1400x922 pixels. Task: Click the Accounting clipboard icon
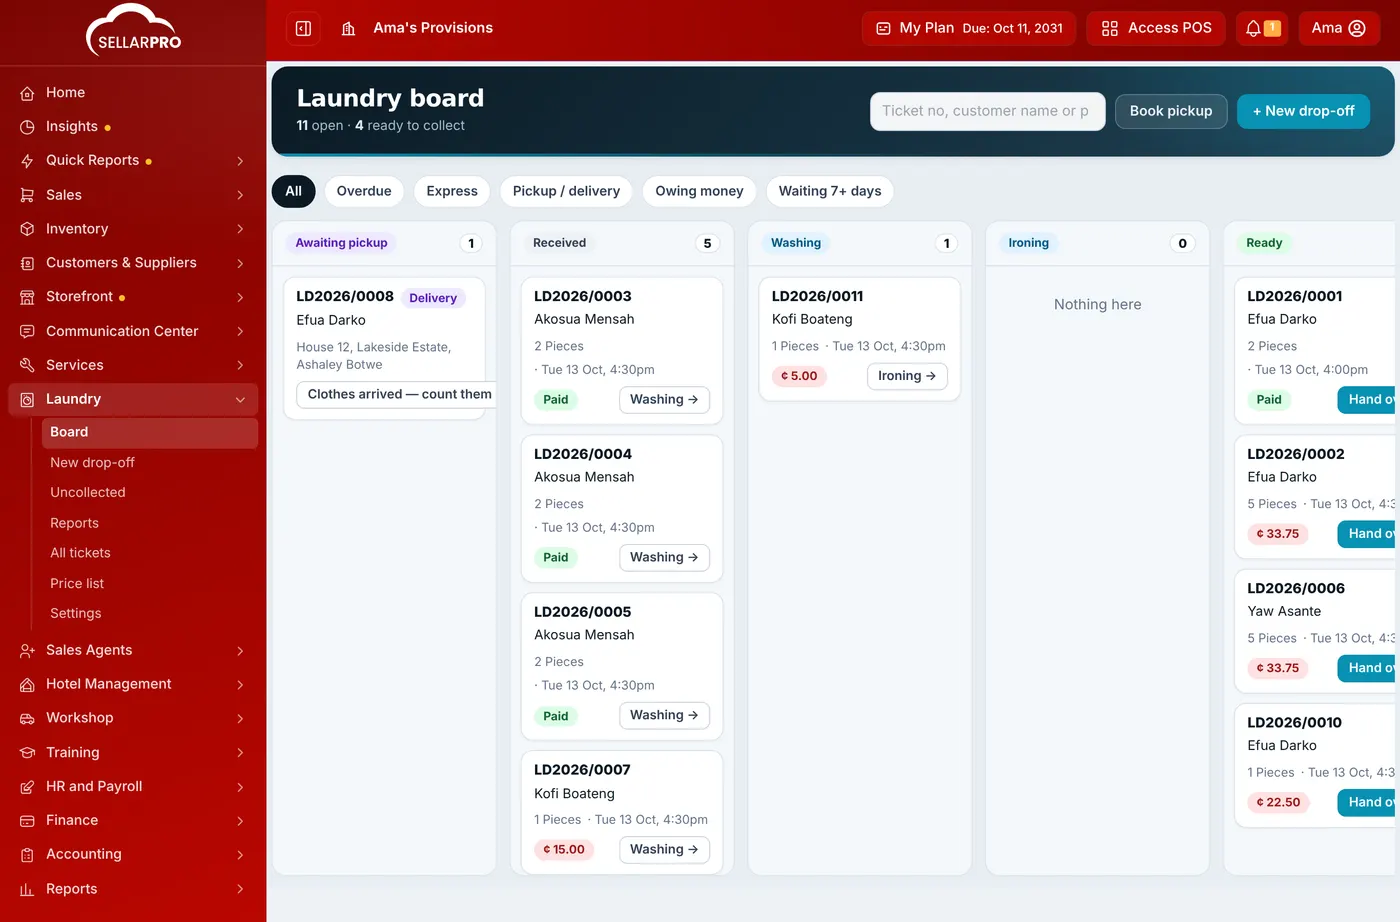tap(27, 855)
